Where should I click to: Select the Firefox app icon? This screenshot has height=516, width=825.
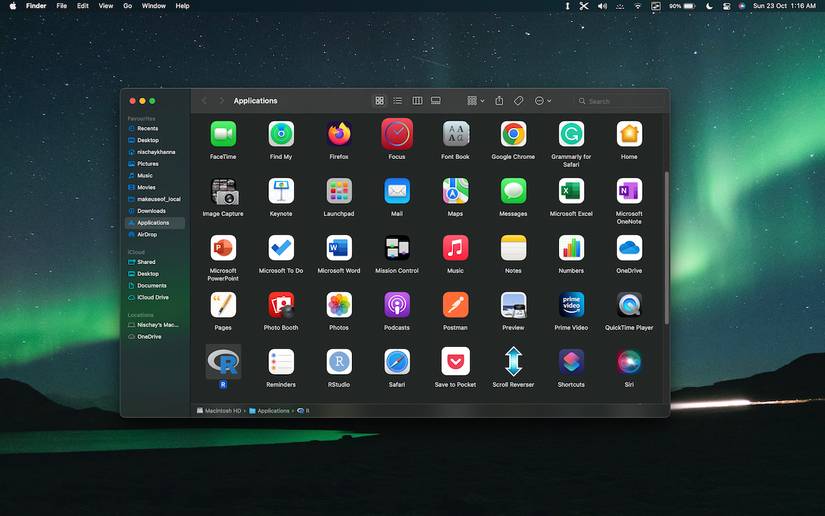pyautogui.click(x=339, y=134)
